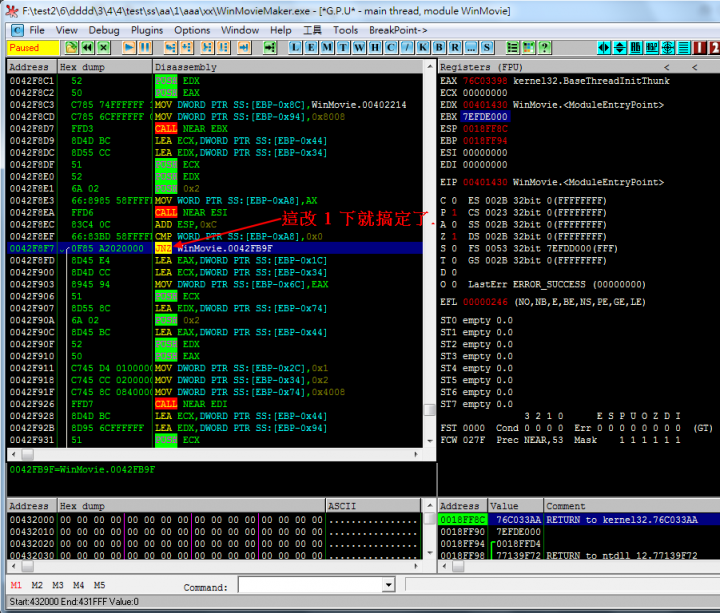Viewport: 720px width, 613px height.
Task: Switch to M1 memory tab
Action: (16, 585)
